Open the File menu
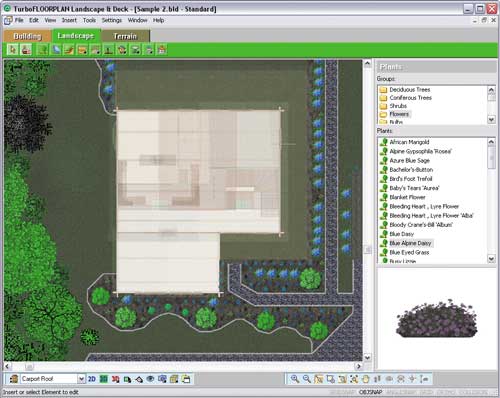 pyautogui.click(x=19, y=20)
